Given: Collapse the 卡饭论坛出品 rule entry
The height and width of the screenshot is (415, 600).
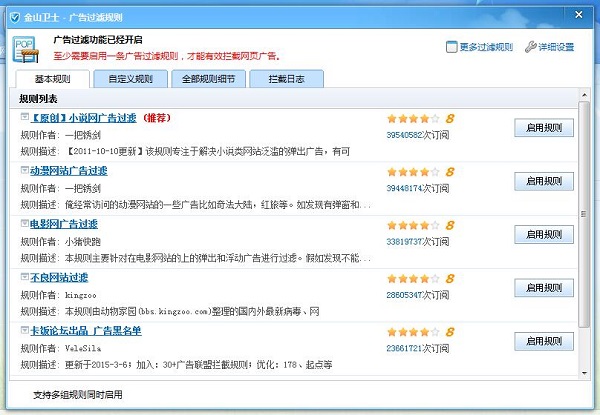Looking at the screenshot, I should [24, 329].
